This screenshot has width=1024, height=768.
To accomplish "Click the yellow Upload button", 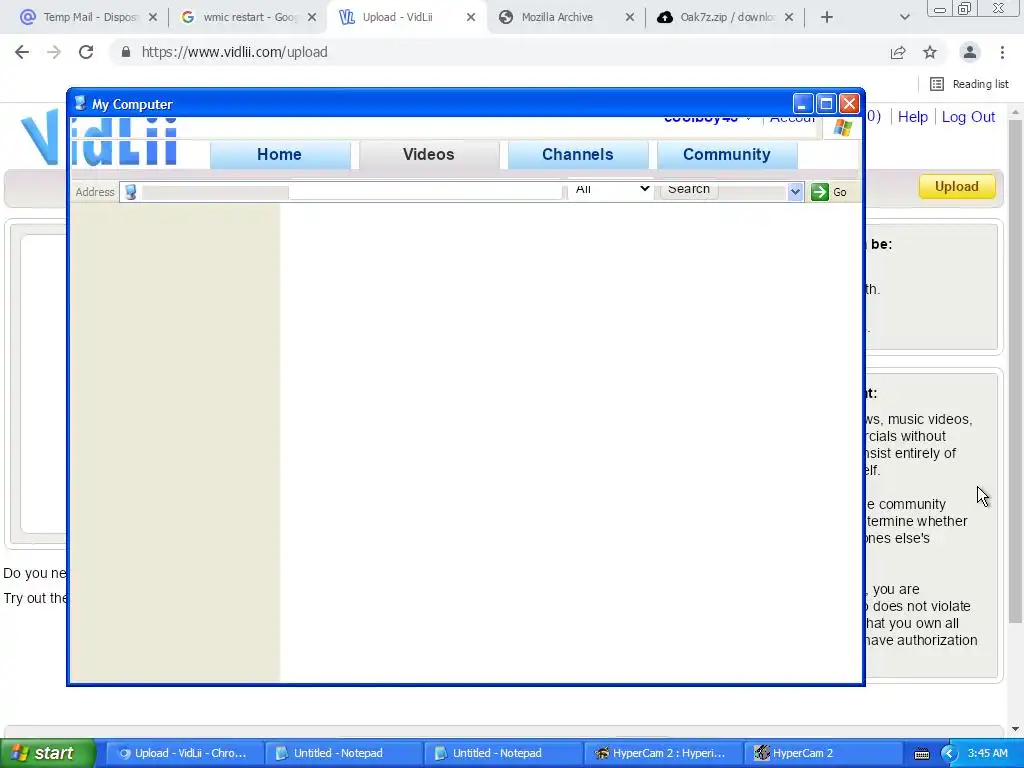I will pyautogui.click(x=957, y=187).
